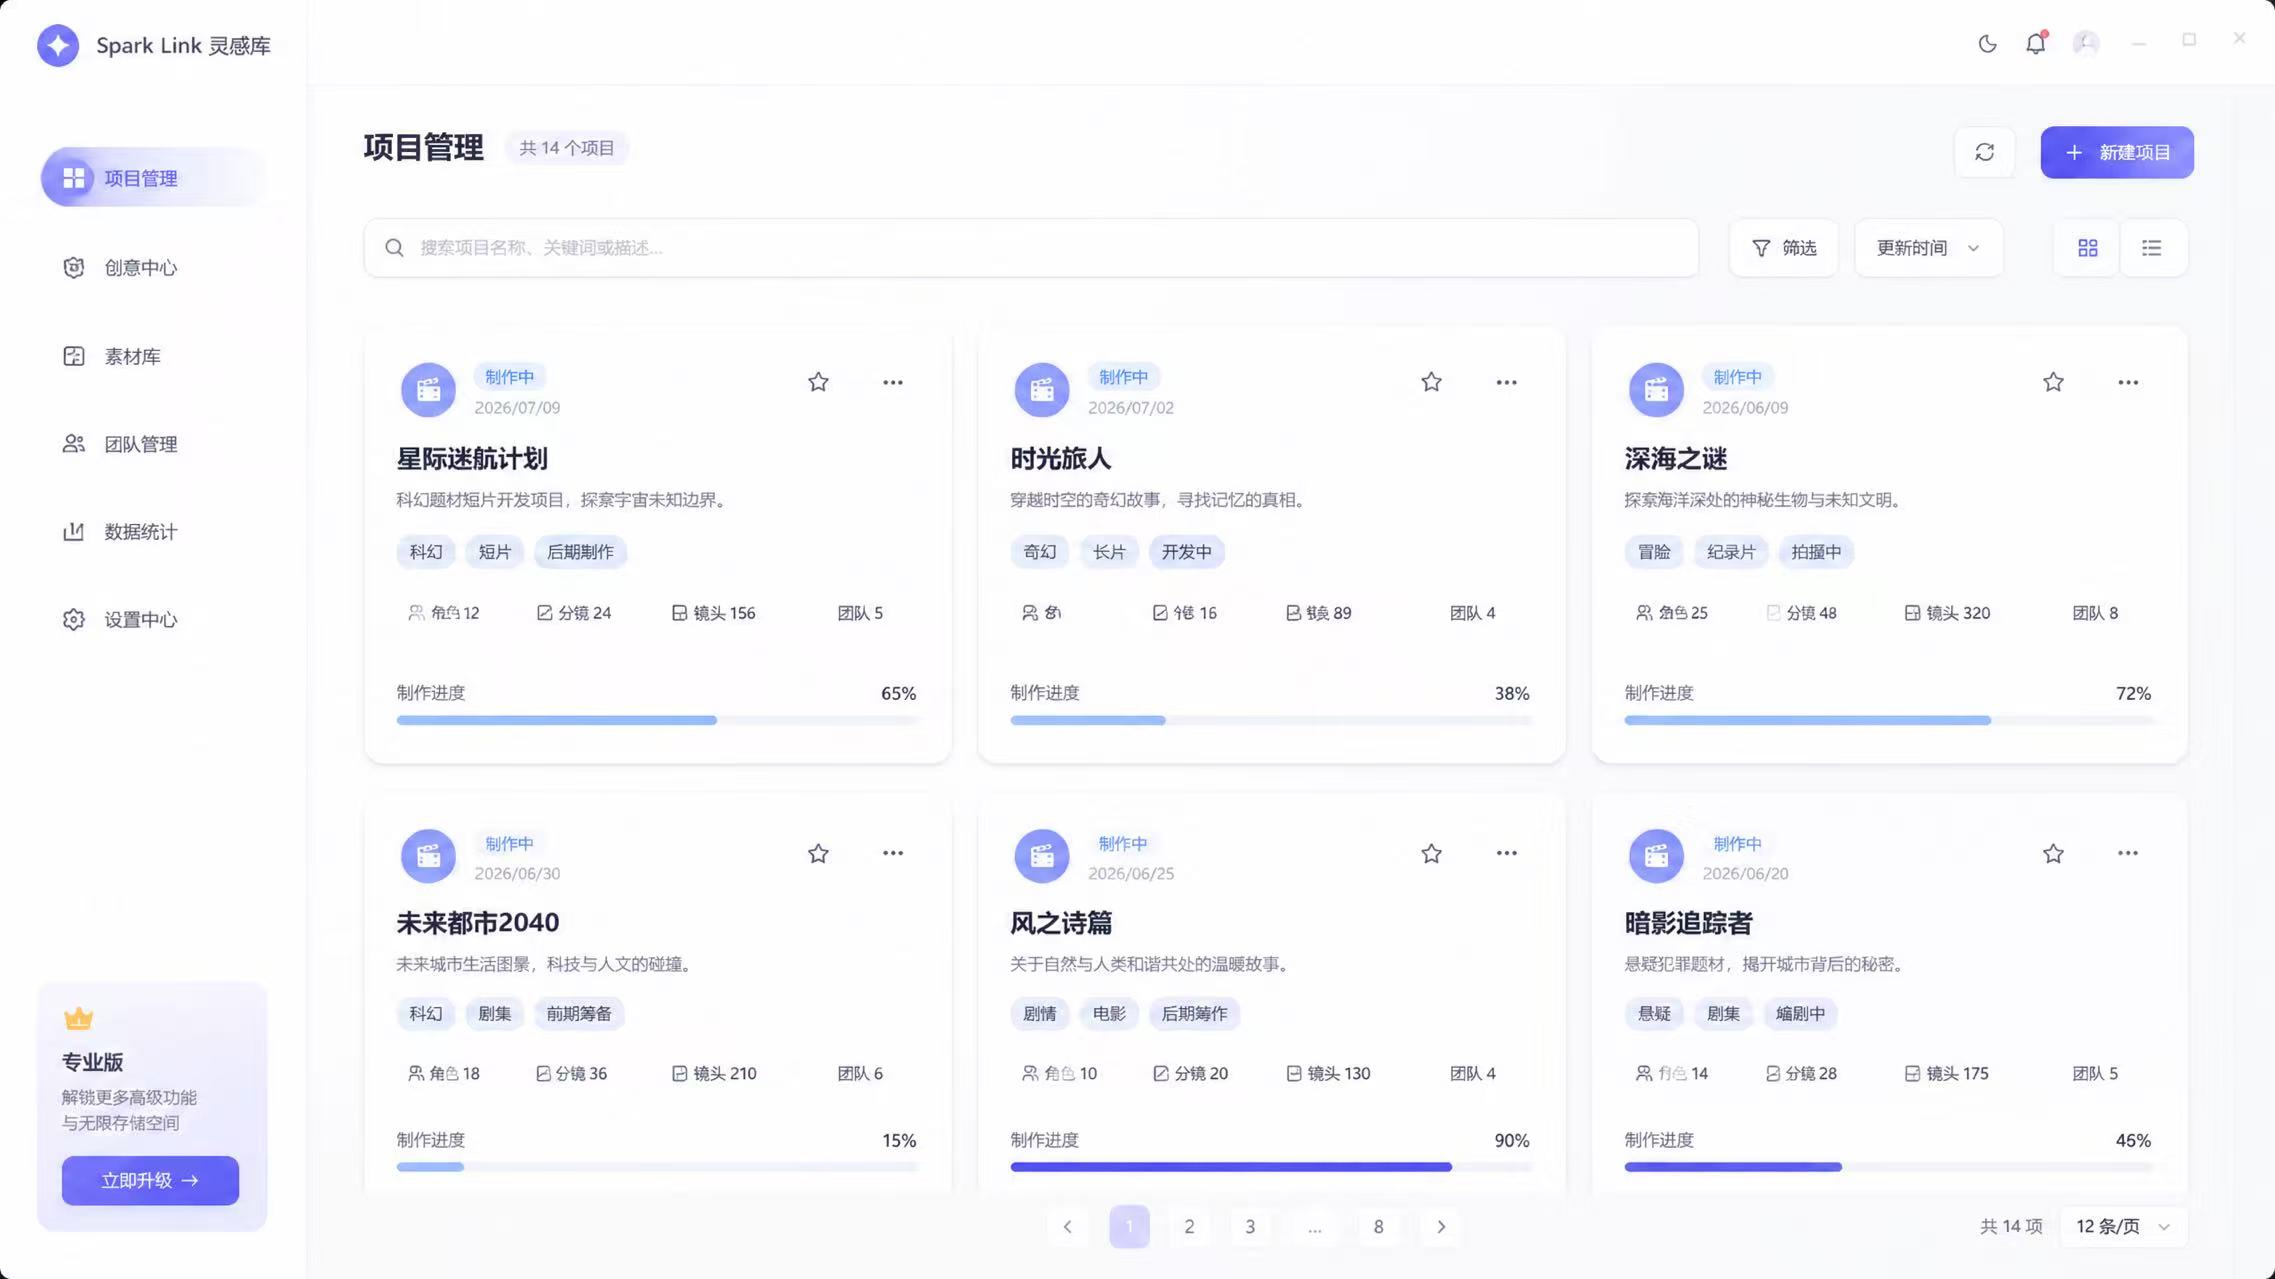Favorite the 暗影追踪者 project
The width and height of the screenshot is (2275, 1279).
pyautogui.click(x=2053, y=853)
